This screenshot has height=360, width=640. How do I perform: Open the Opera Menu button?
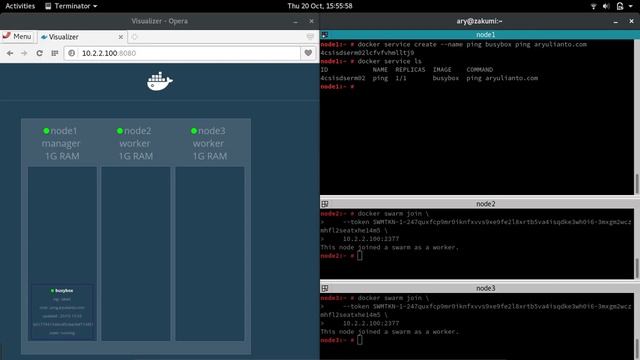coord(17,36)
